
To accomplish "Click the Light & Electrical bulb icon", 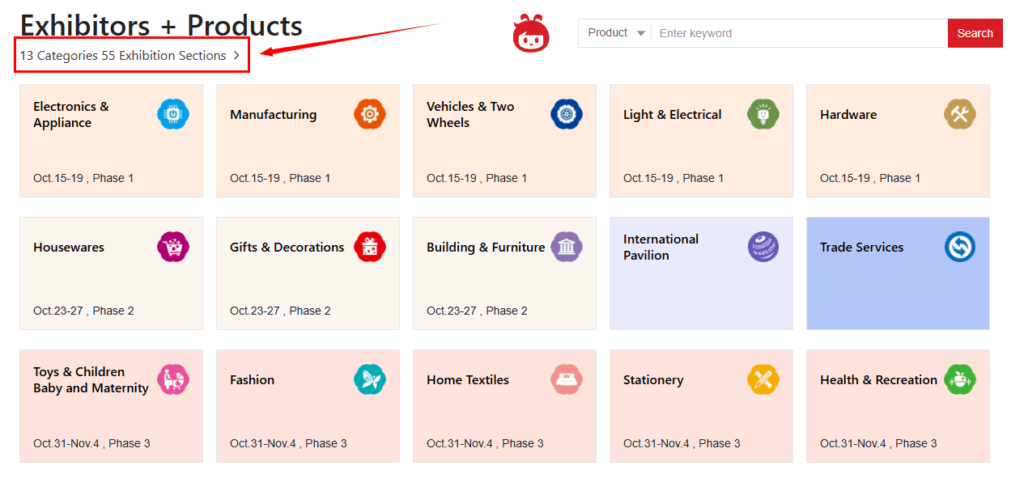I will tap(763, 114).
